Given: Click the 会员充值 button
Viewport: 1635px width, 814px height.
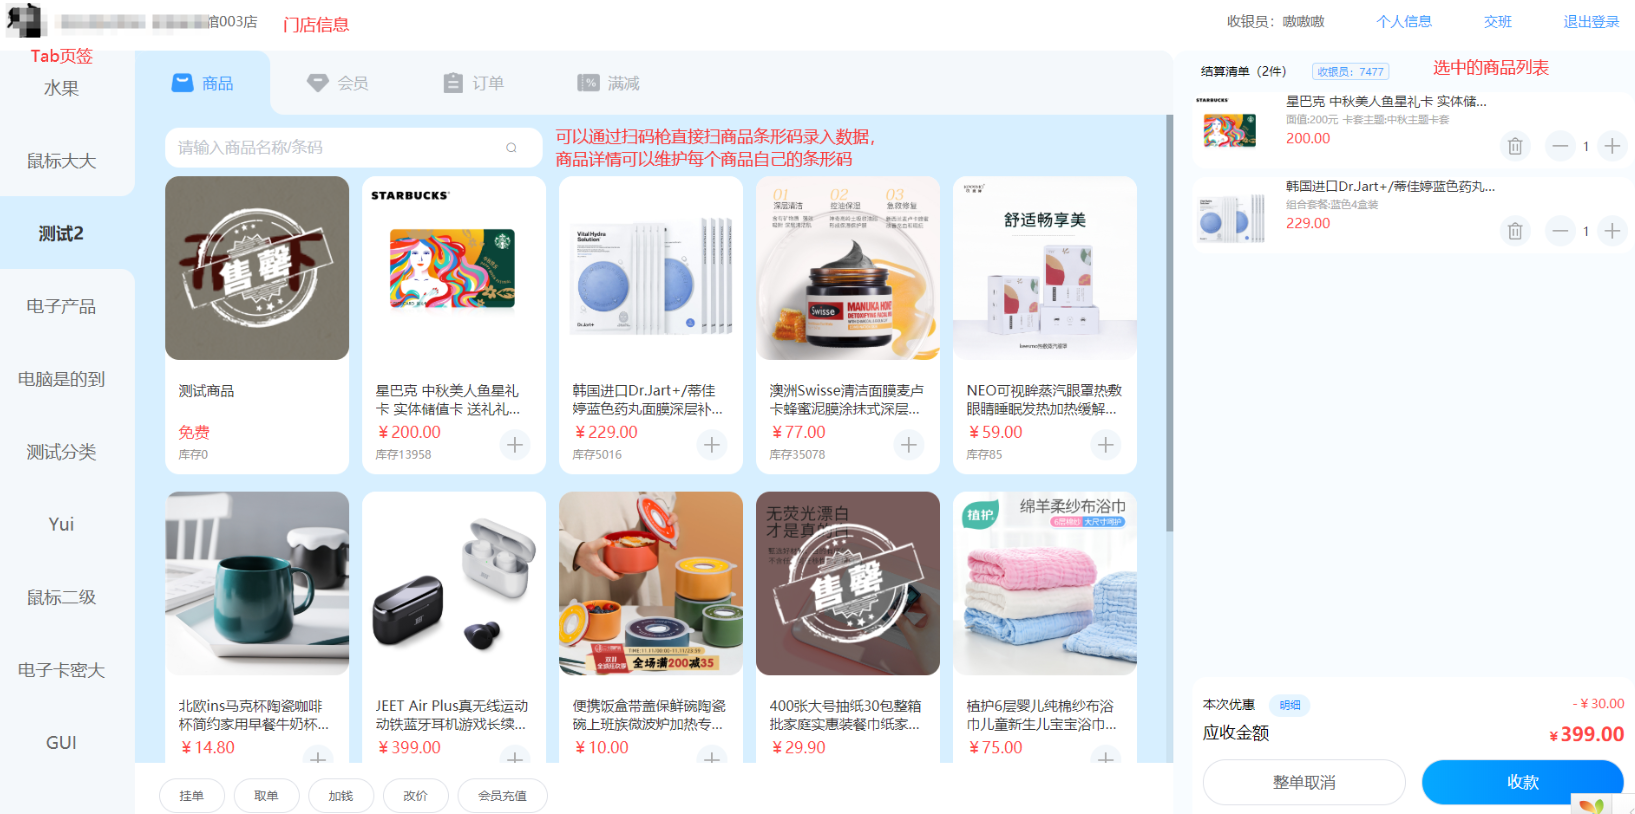Looking at the screenshot, I should click(502, 796).
